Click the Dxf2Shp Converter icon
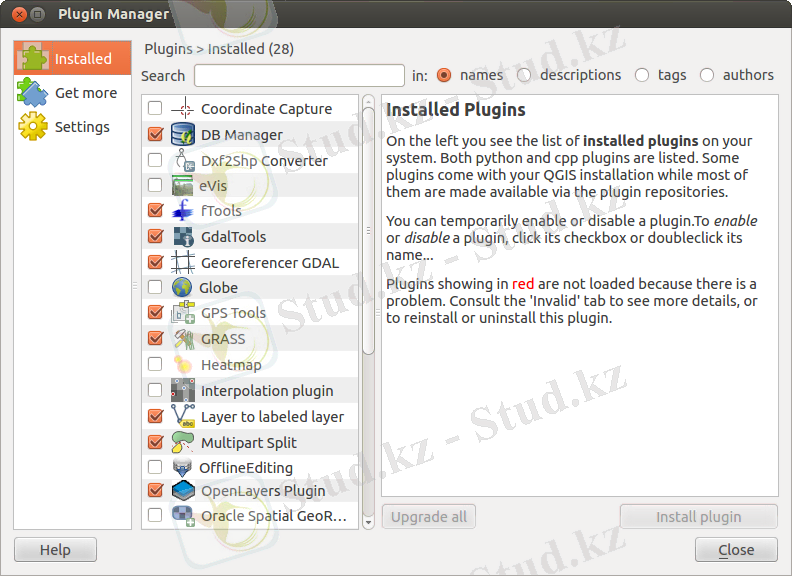Viewport: 792px width, 576px height. coord(184,160)
